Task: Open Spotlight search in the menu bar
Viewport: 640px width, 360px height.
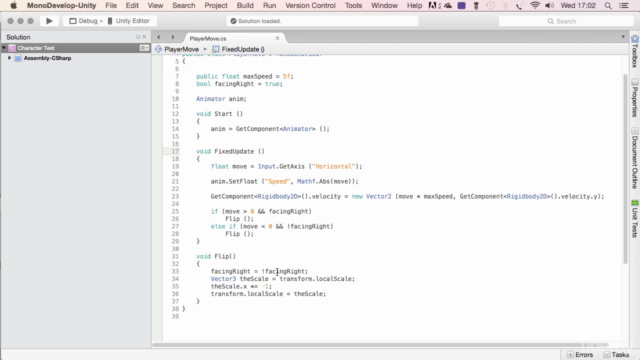Action: coord(608,5)
